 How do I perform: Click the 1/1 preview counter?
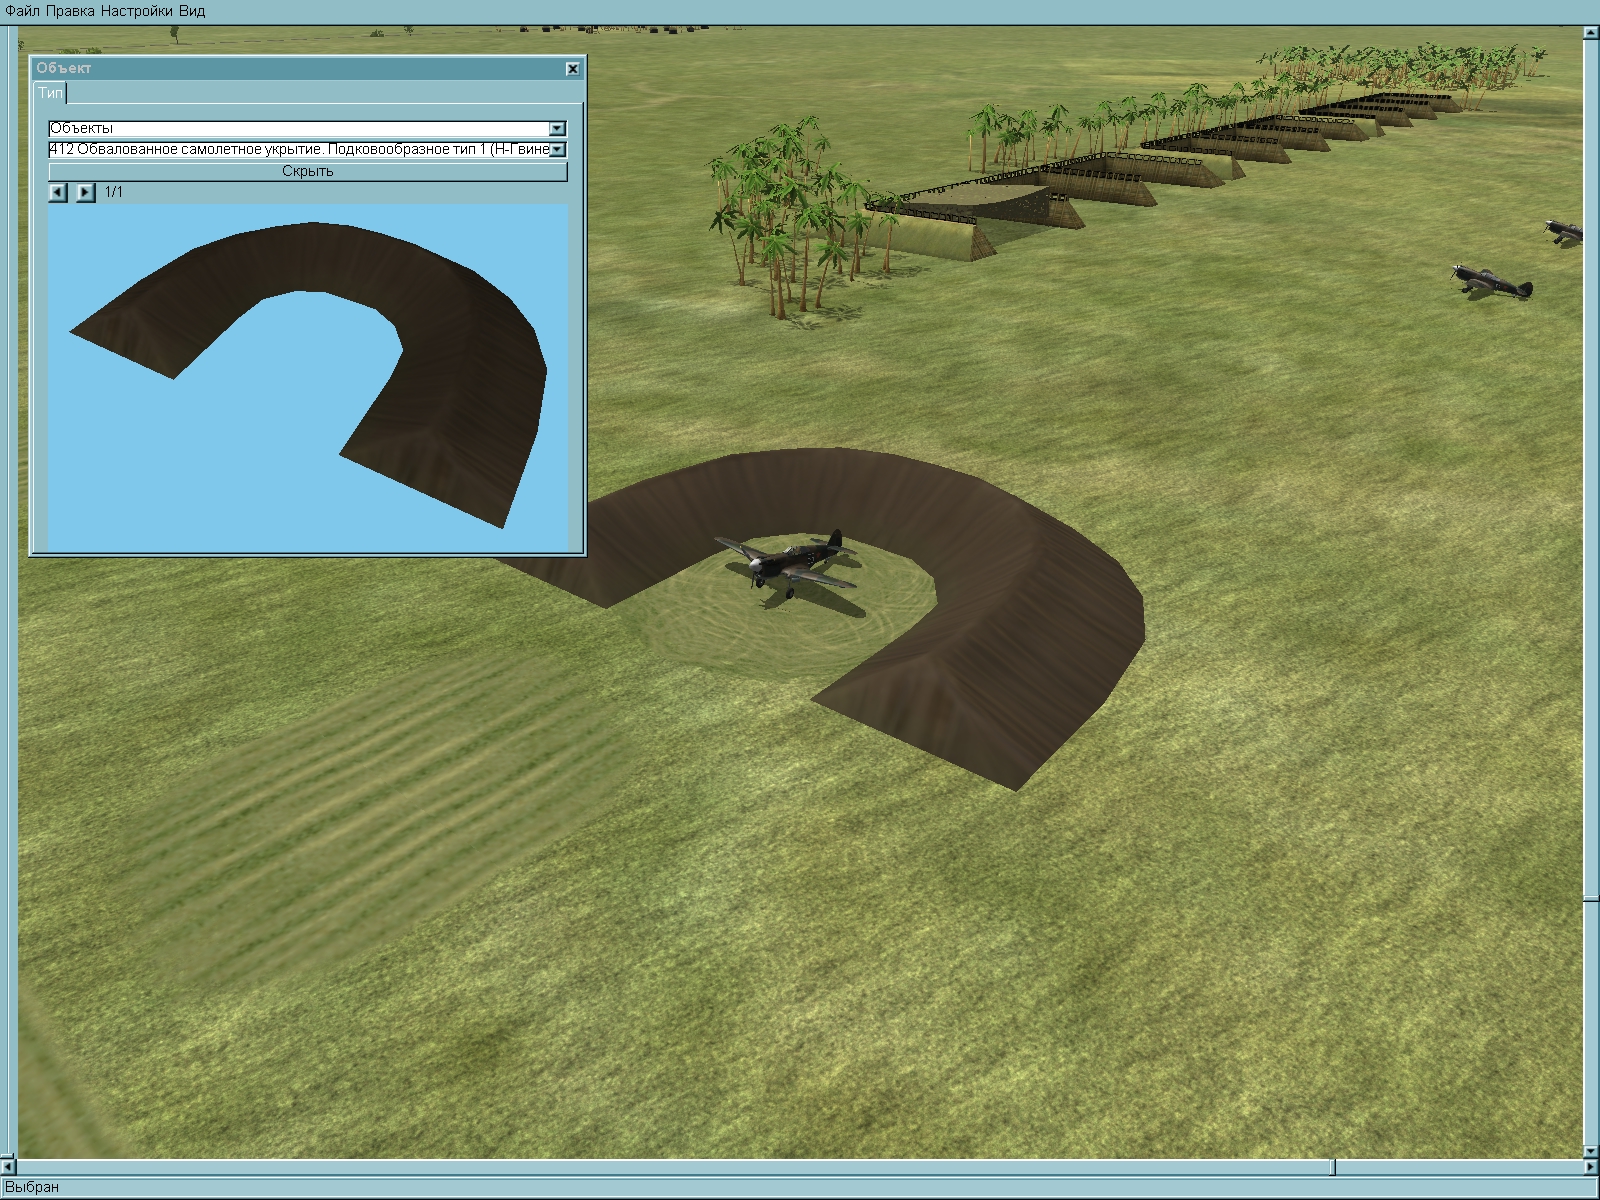[114, 192]
